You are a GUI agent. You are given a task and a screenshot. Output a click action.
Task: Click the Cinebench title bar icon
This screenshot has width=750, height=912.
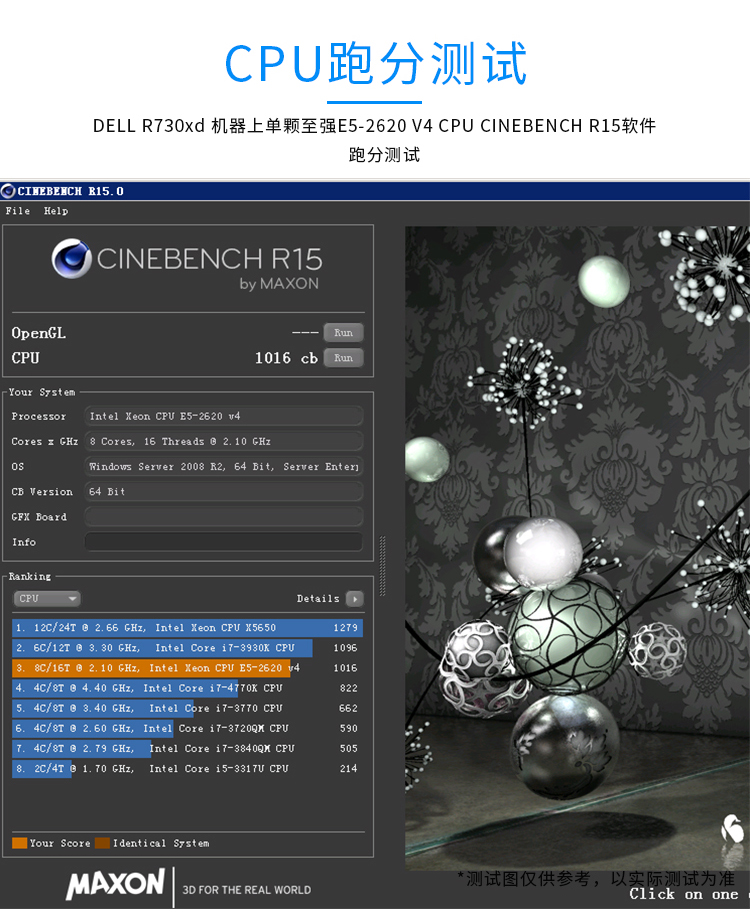coord(8,191)
